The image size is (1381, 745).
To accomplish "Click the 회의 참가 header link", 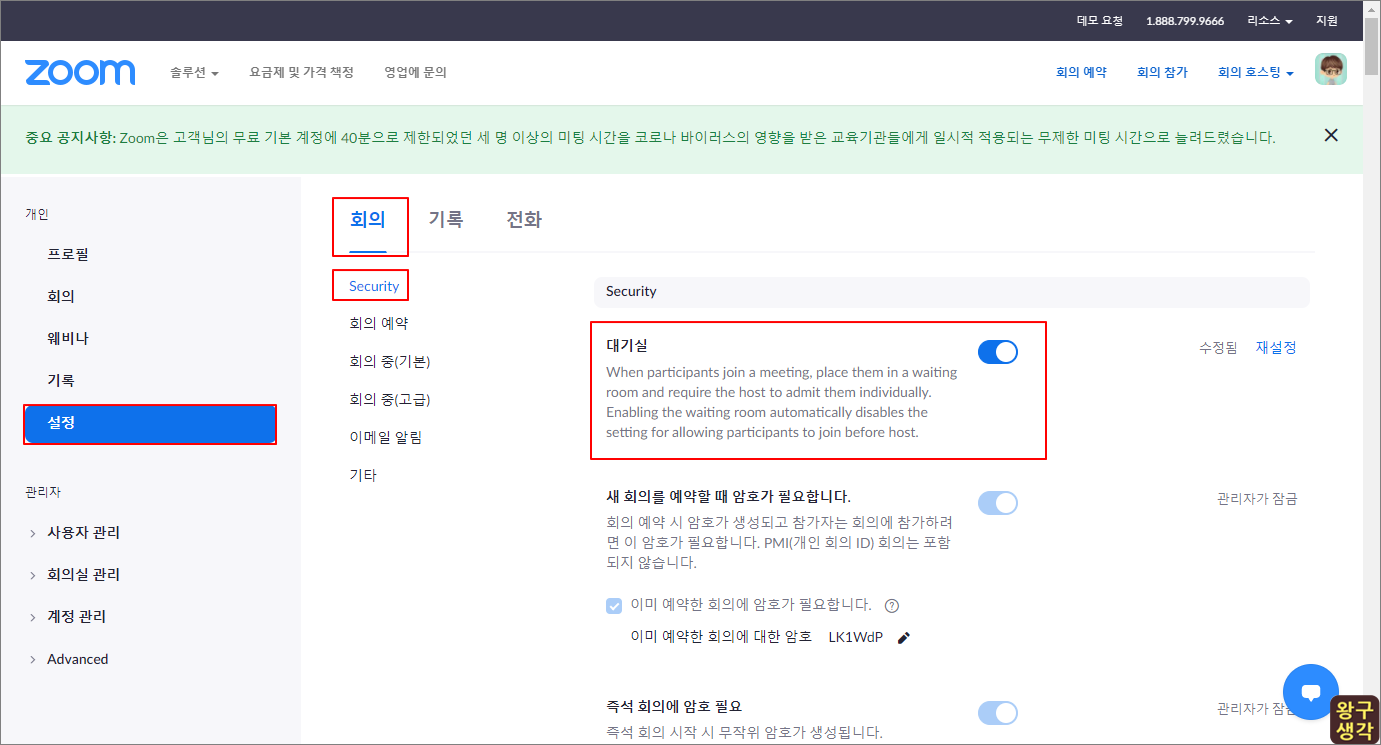I will [1162, 73].
